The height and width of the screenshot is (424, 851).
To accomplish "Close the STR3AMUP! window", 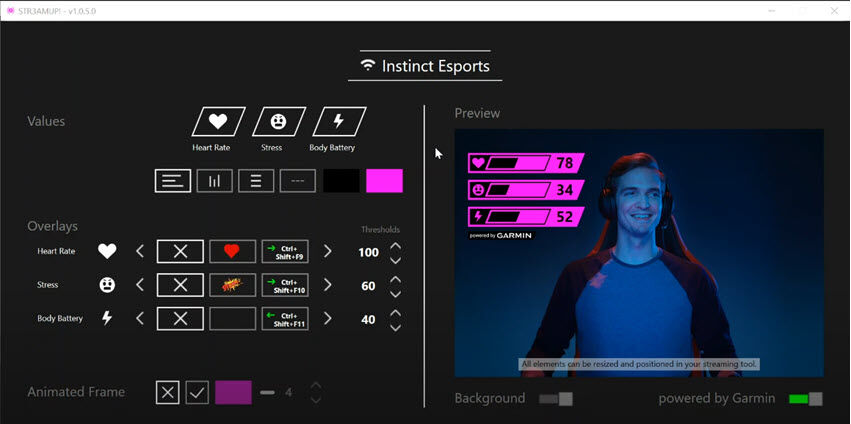I will (834, 10).
